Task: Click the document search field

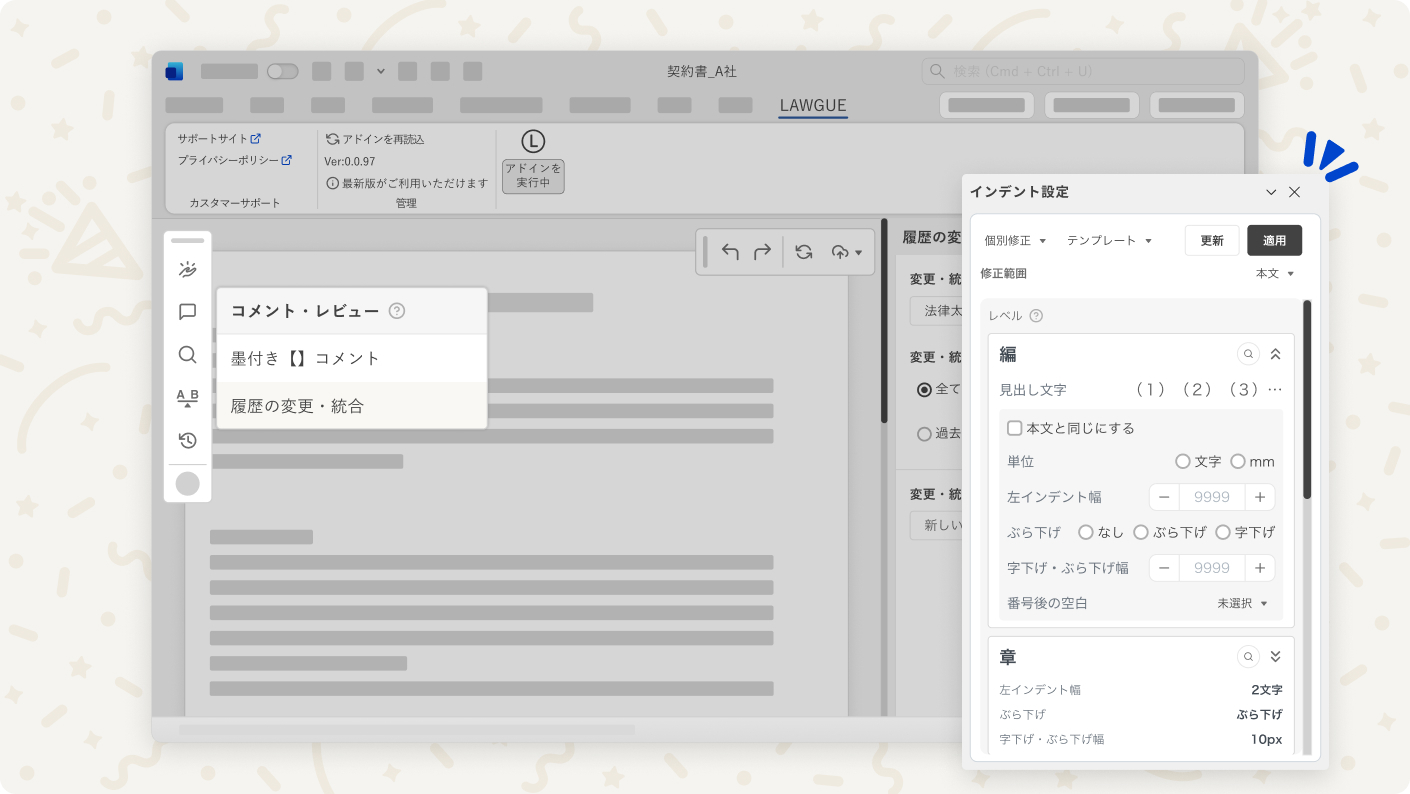Action: point(1083,72)
